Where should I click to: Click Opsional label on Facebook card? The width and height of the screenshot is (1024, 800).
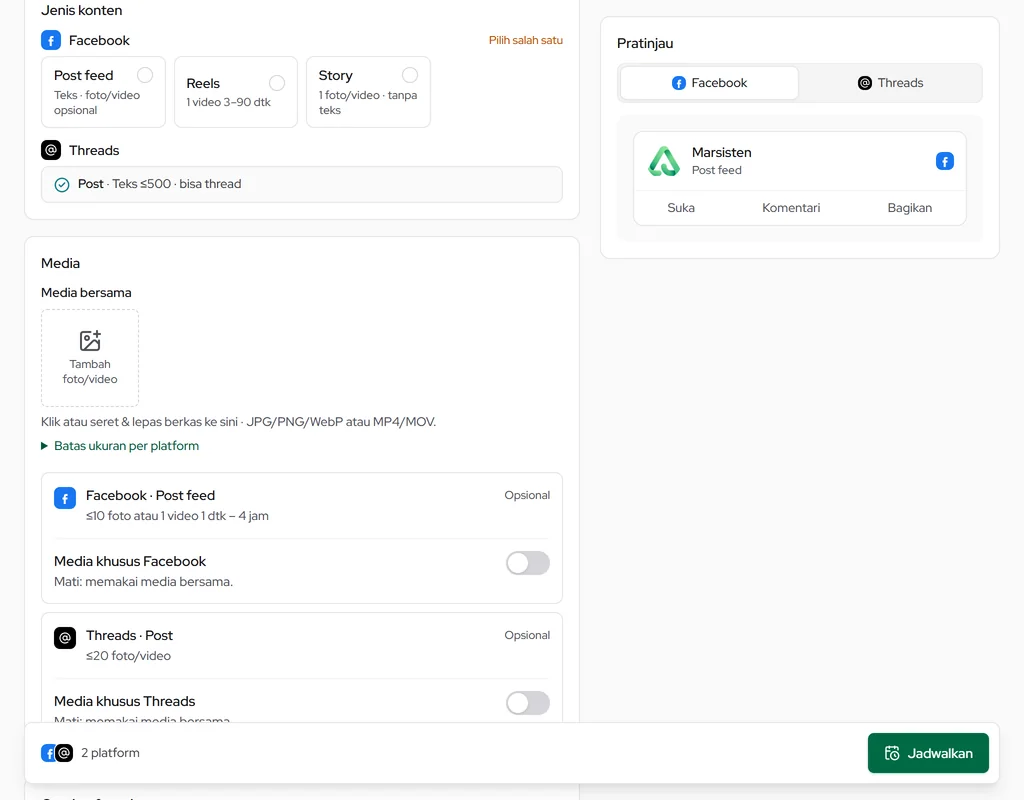click(527, 495)
